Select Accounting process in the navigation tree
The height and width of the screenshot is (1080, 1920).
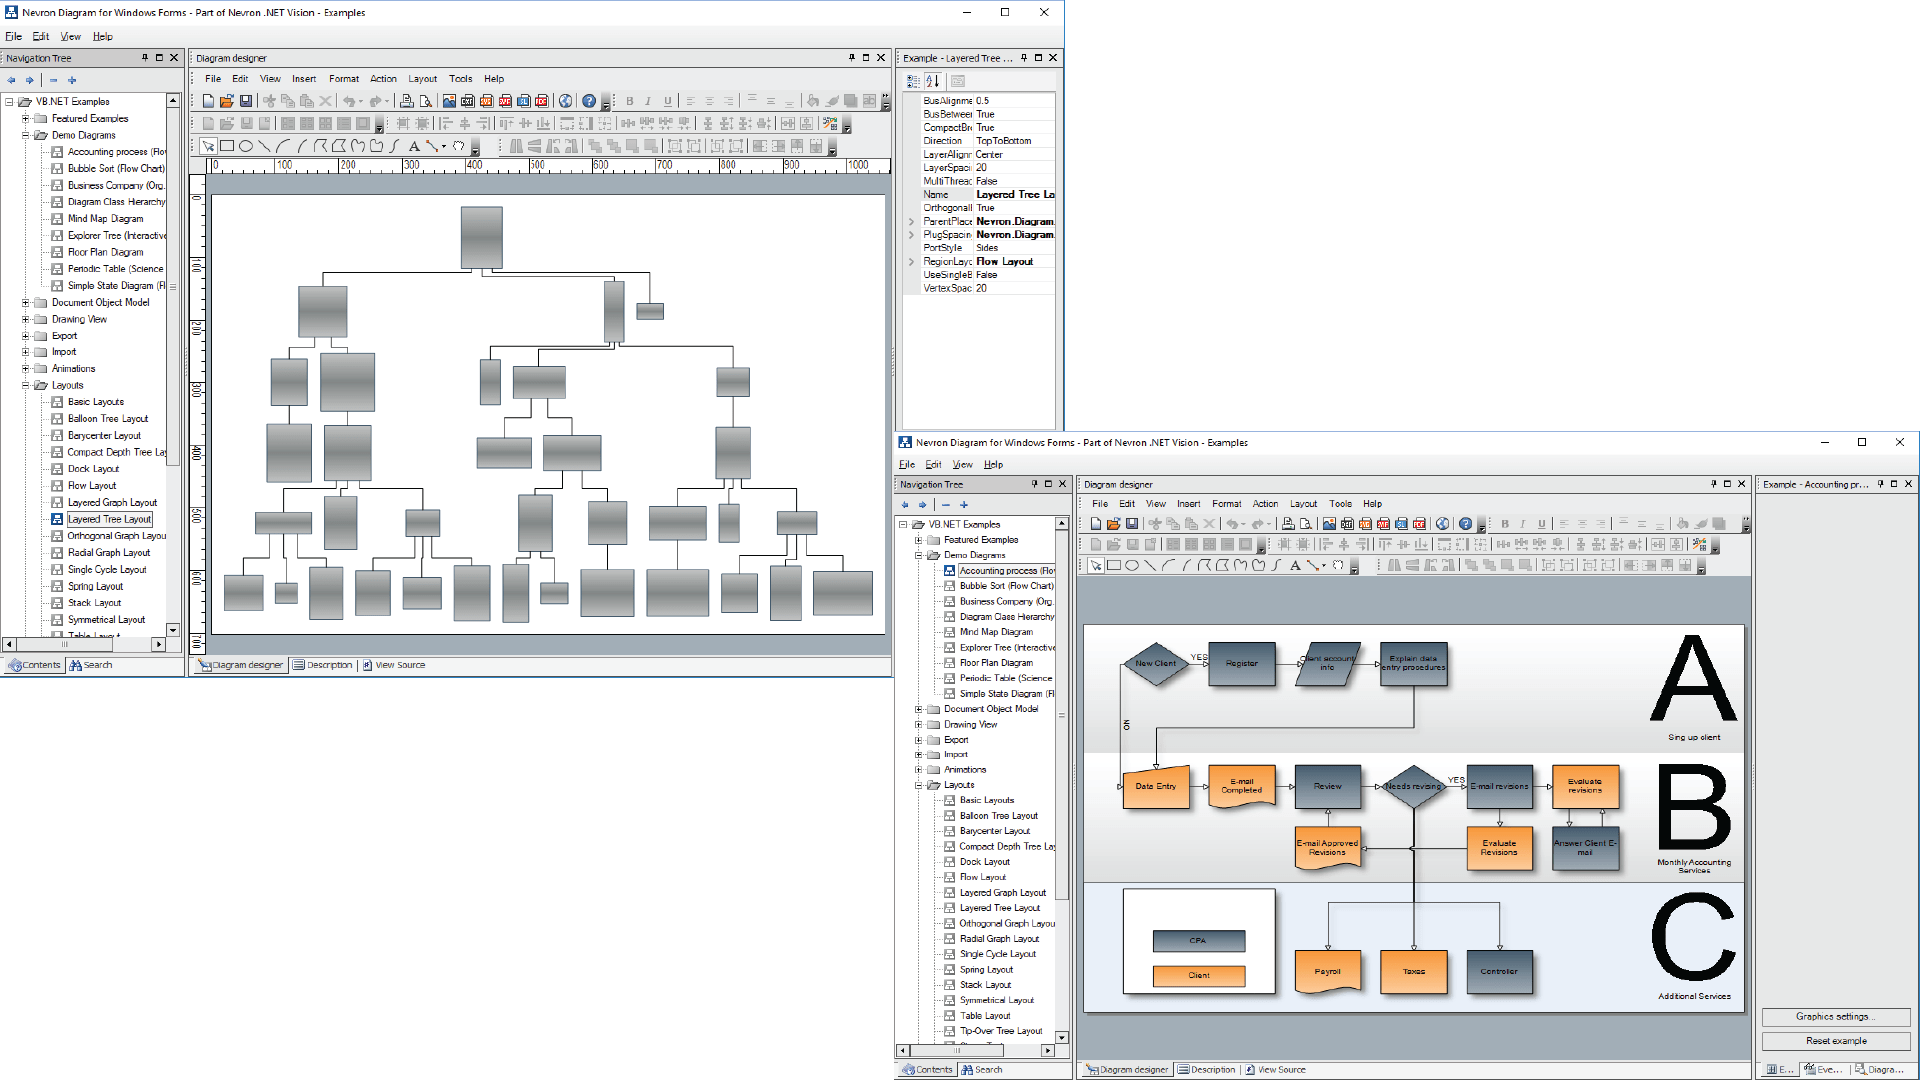click(x=112, y=151)
